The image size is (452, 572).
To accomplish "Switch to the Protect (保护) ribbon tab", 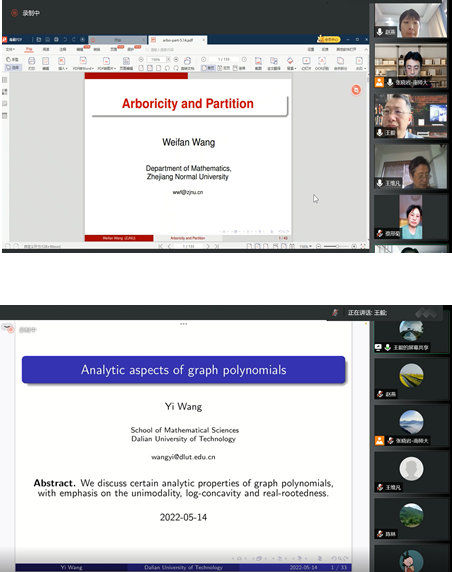I will coord(131,49).
